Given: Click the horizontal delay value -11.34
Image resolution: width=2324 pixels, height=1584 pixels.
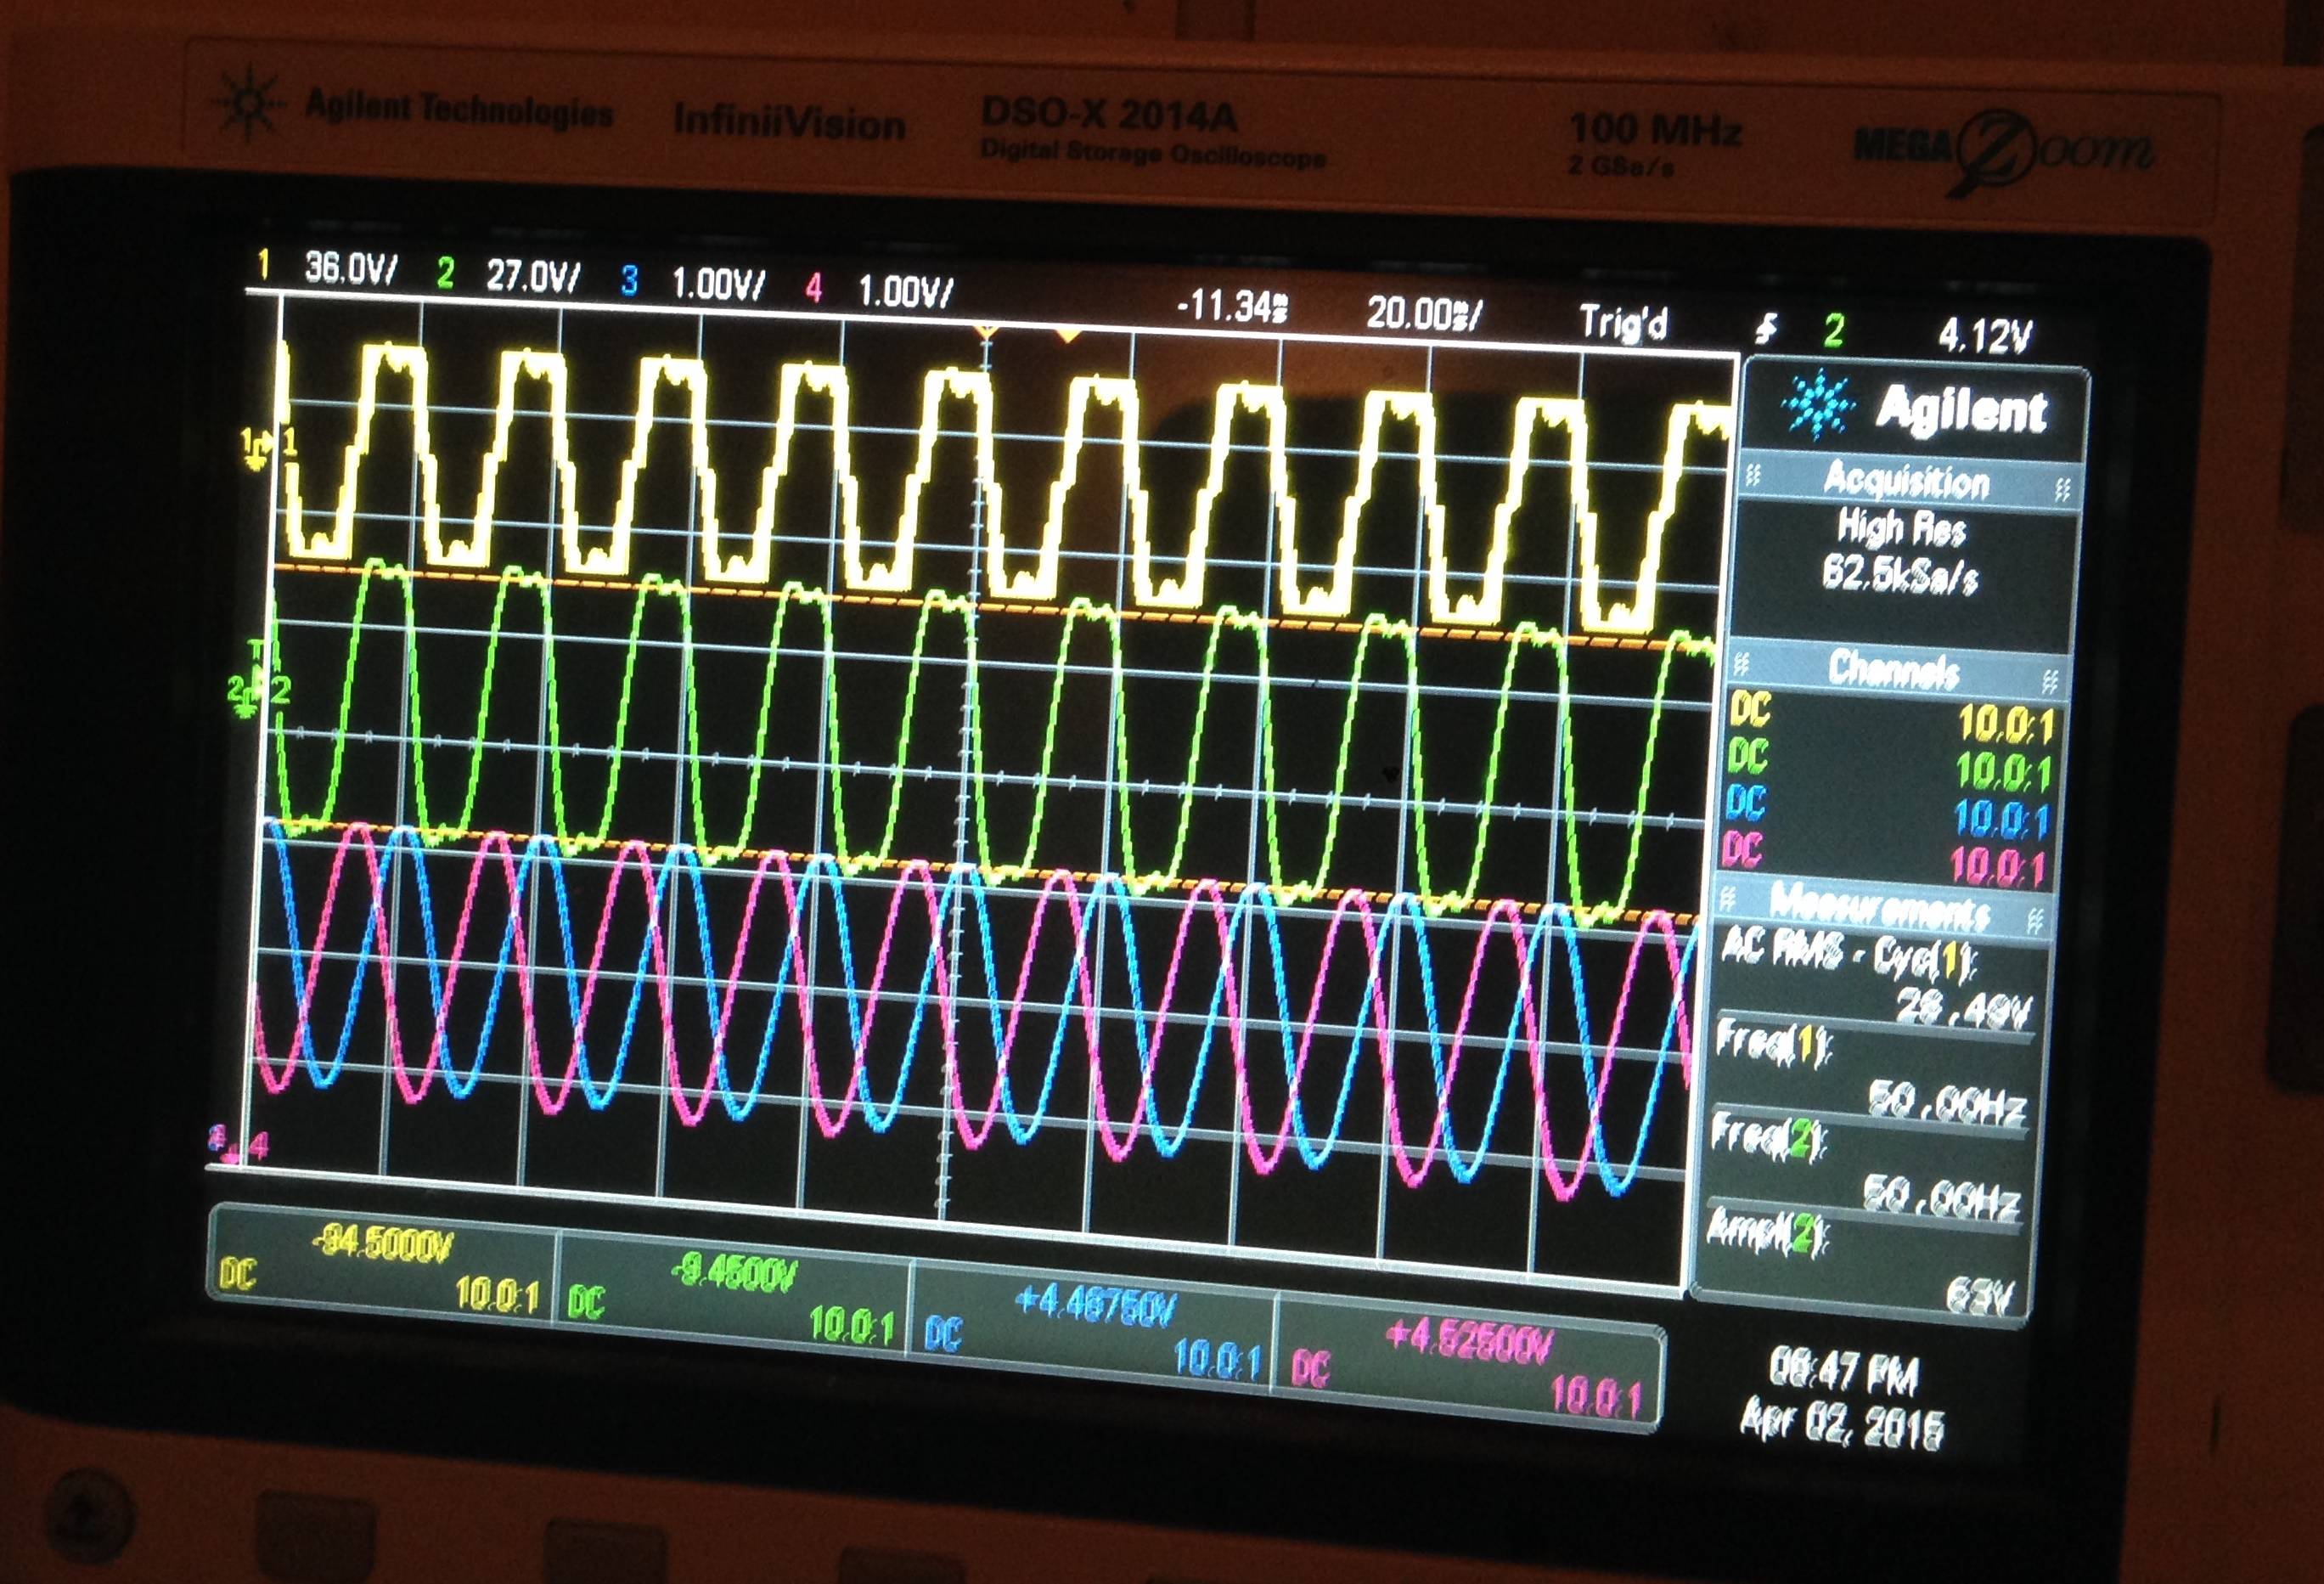Looking at the screenshot, I should tap(1232, 306).
